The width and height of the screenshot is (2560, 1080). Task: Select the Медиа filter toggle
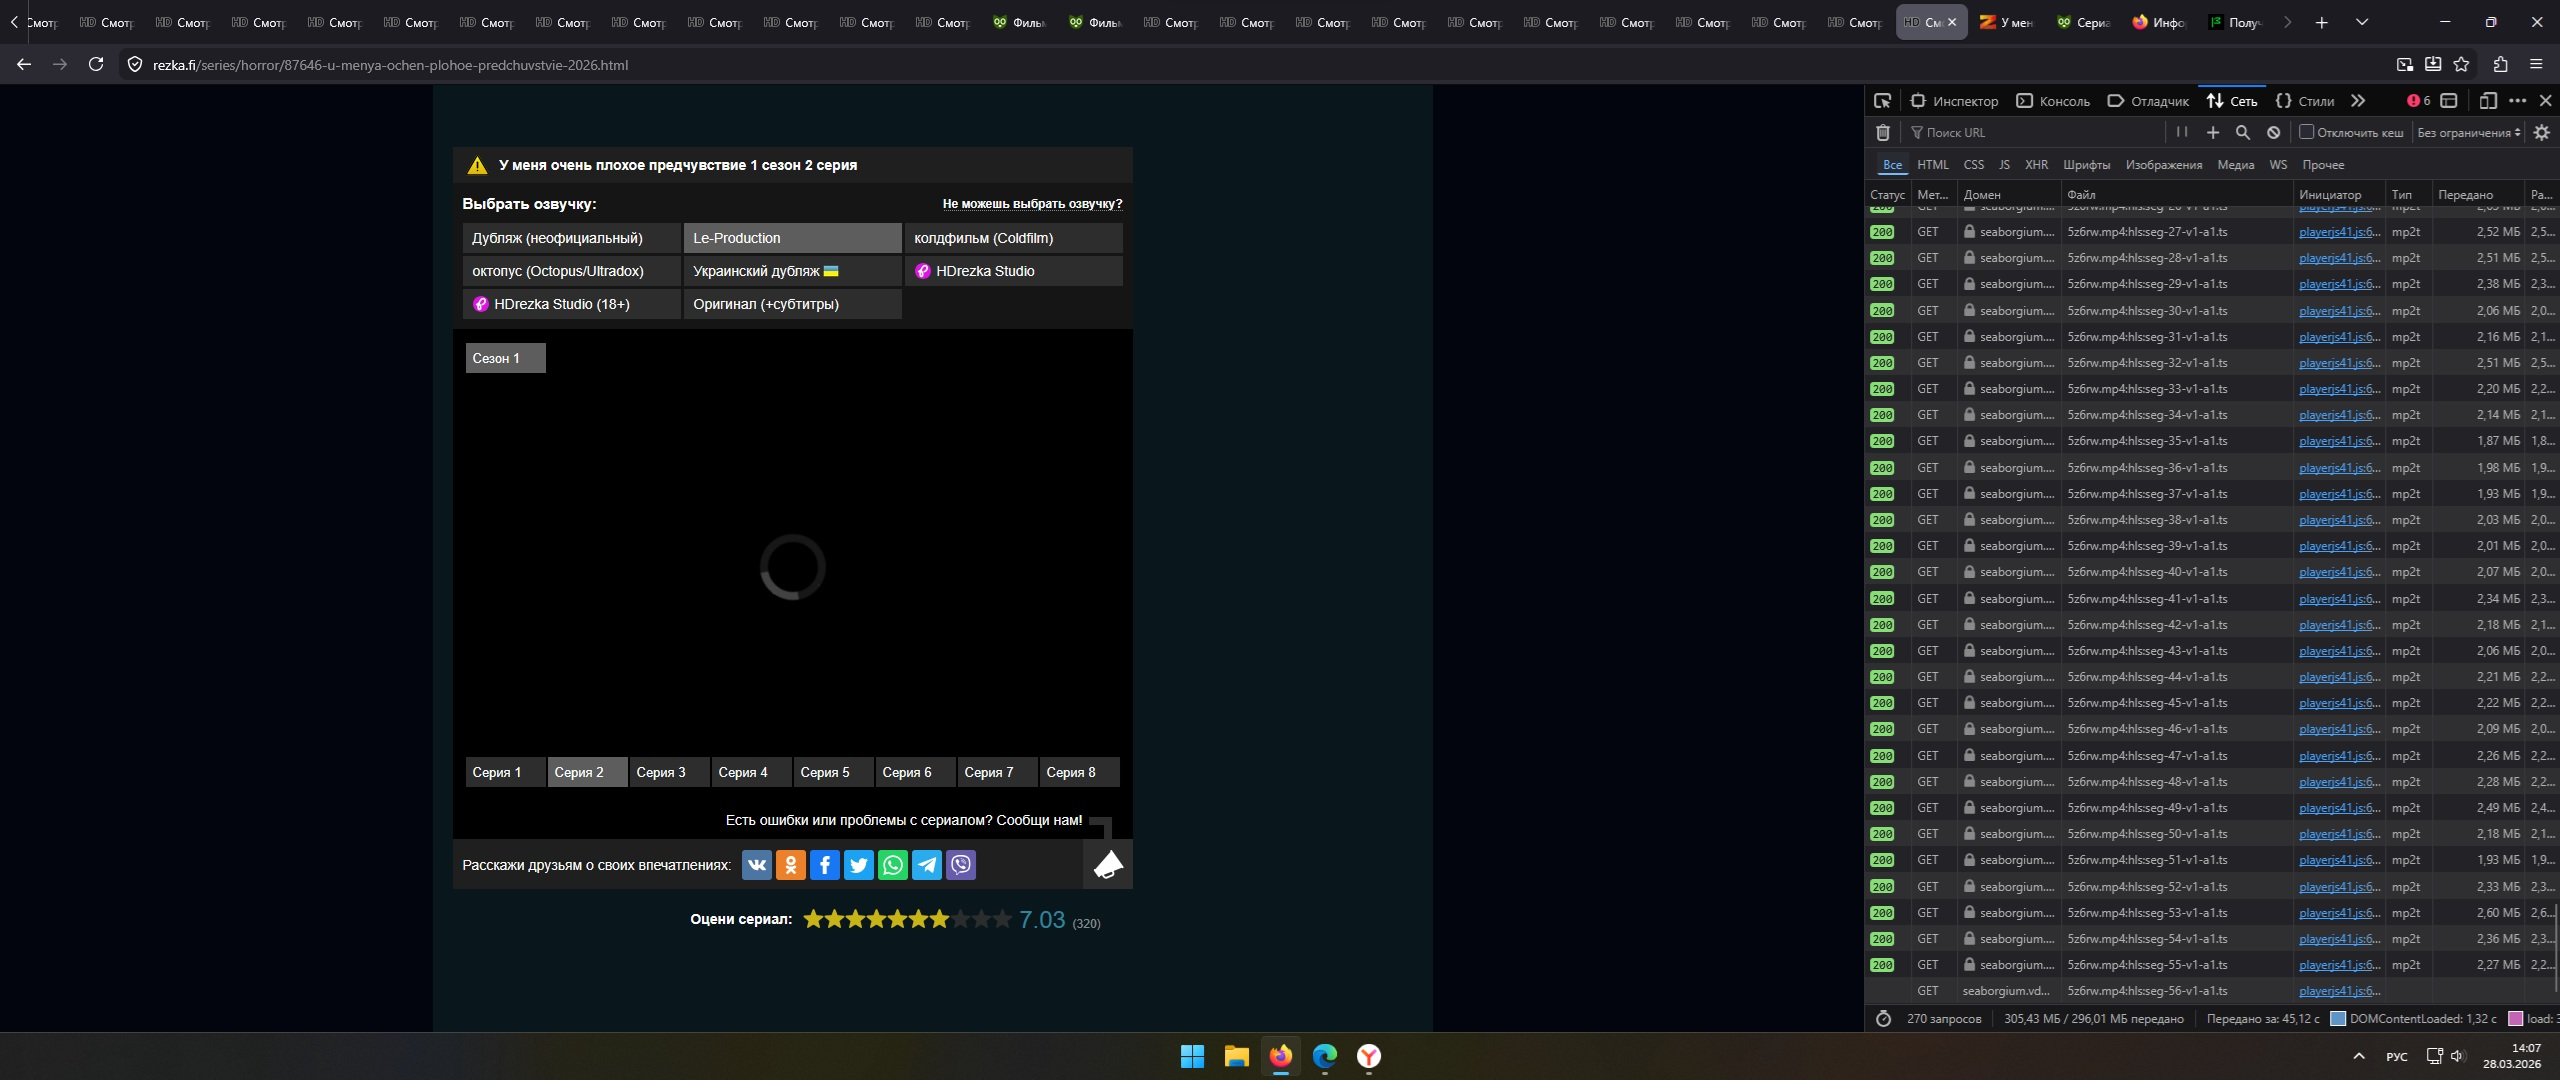pyautogui.click(x=2235, y=165)
